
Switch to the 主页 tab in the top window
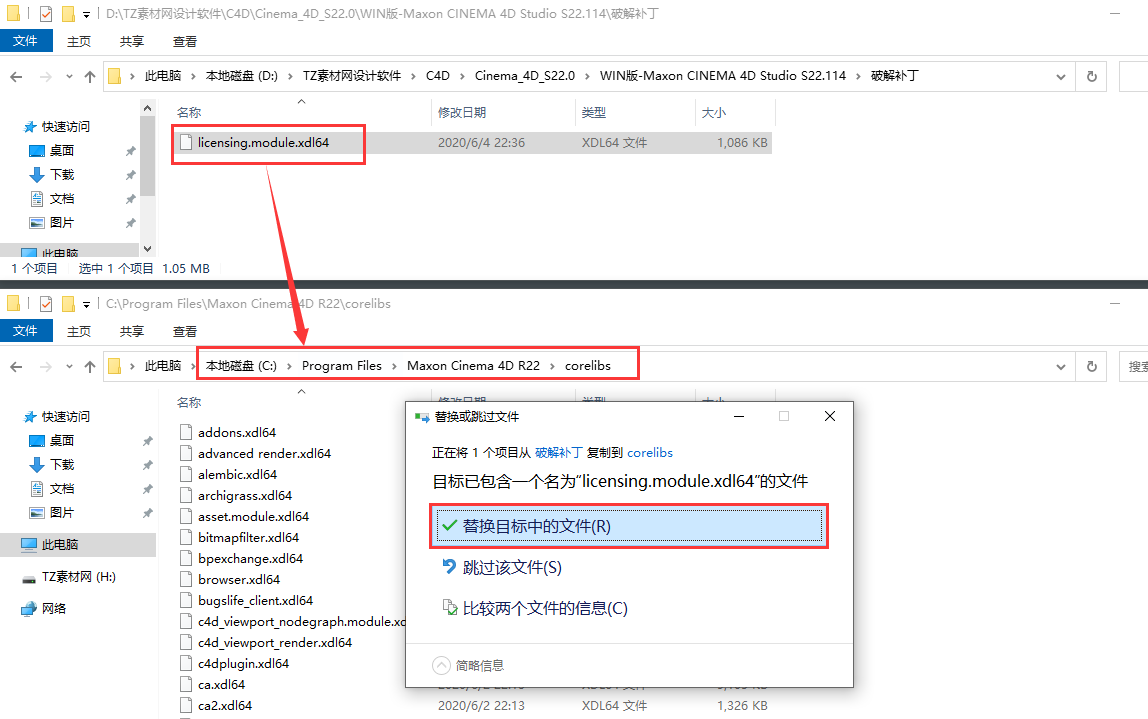79,42
